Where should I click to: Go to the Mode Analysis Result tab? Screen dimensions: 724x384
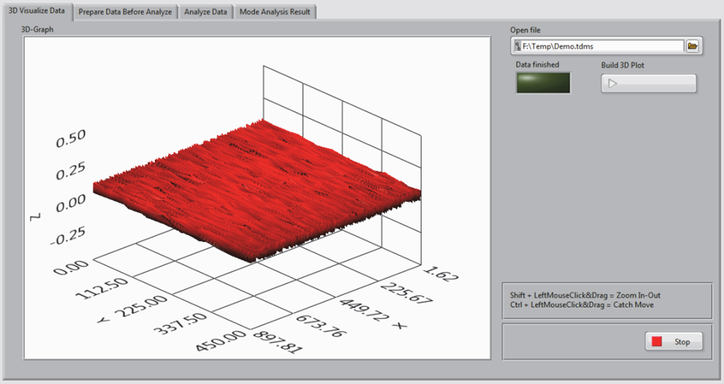pos(275,12)
